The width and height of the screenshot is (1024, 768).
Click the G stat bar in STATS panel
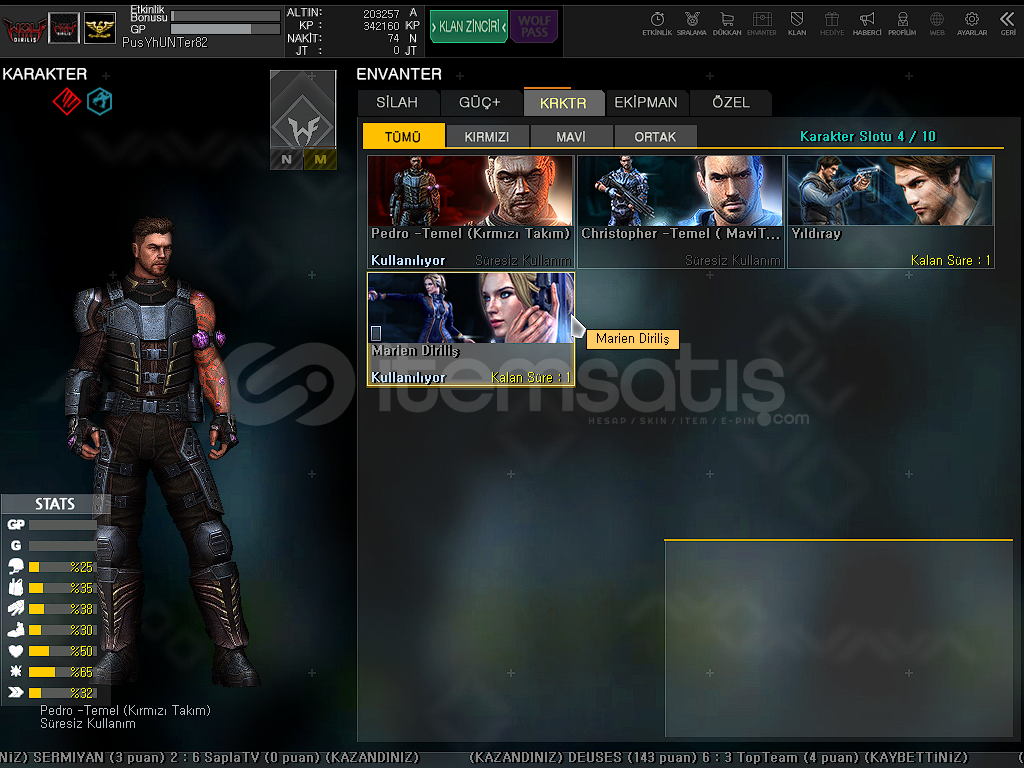[x=63, y=545]
